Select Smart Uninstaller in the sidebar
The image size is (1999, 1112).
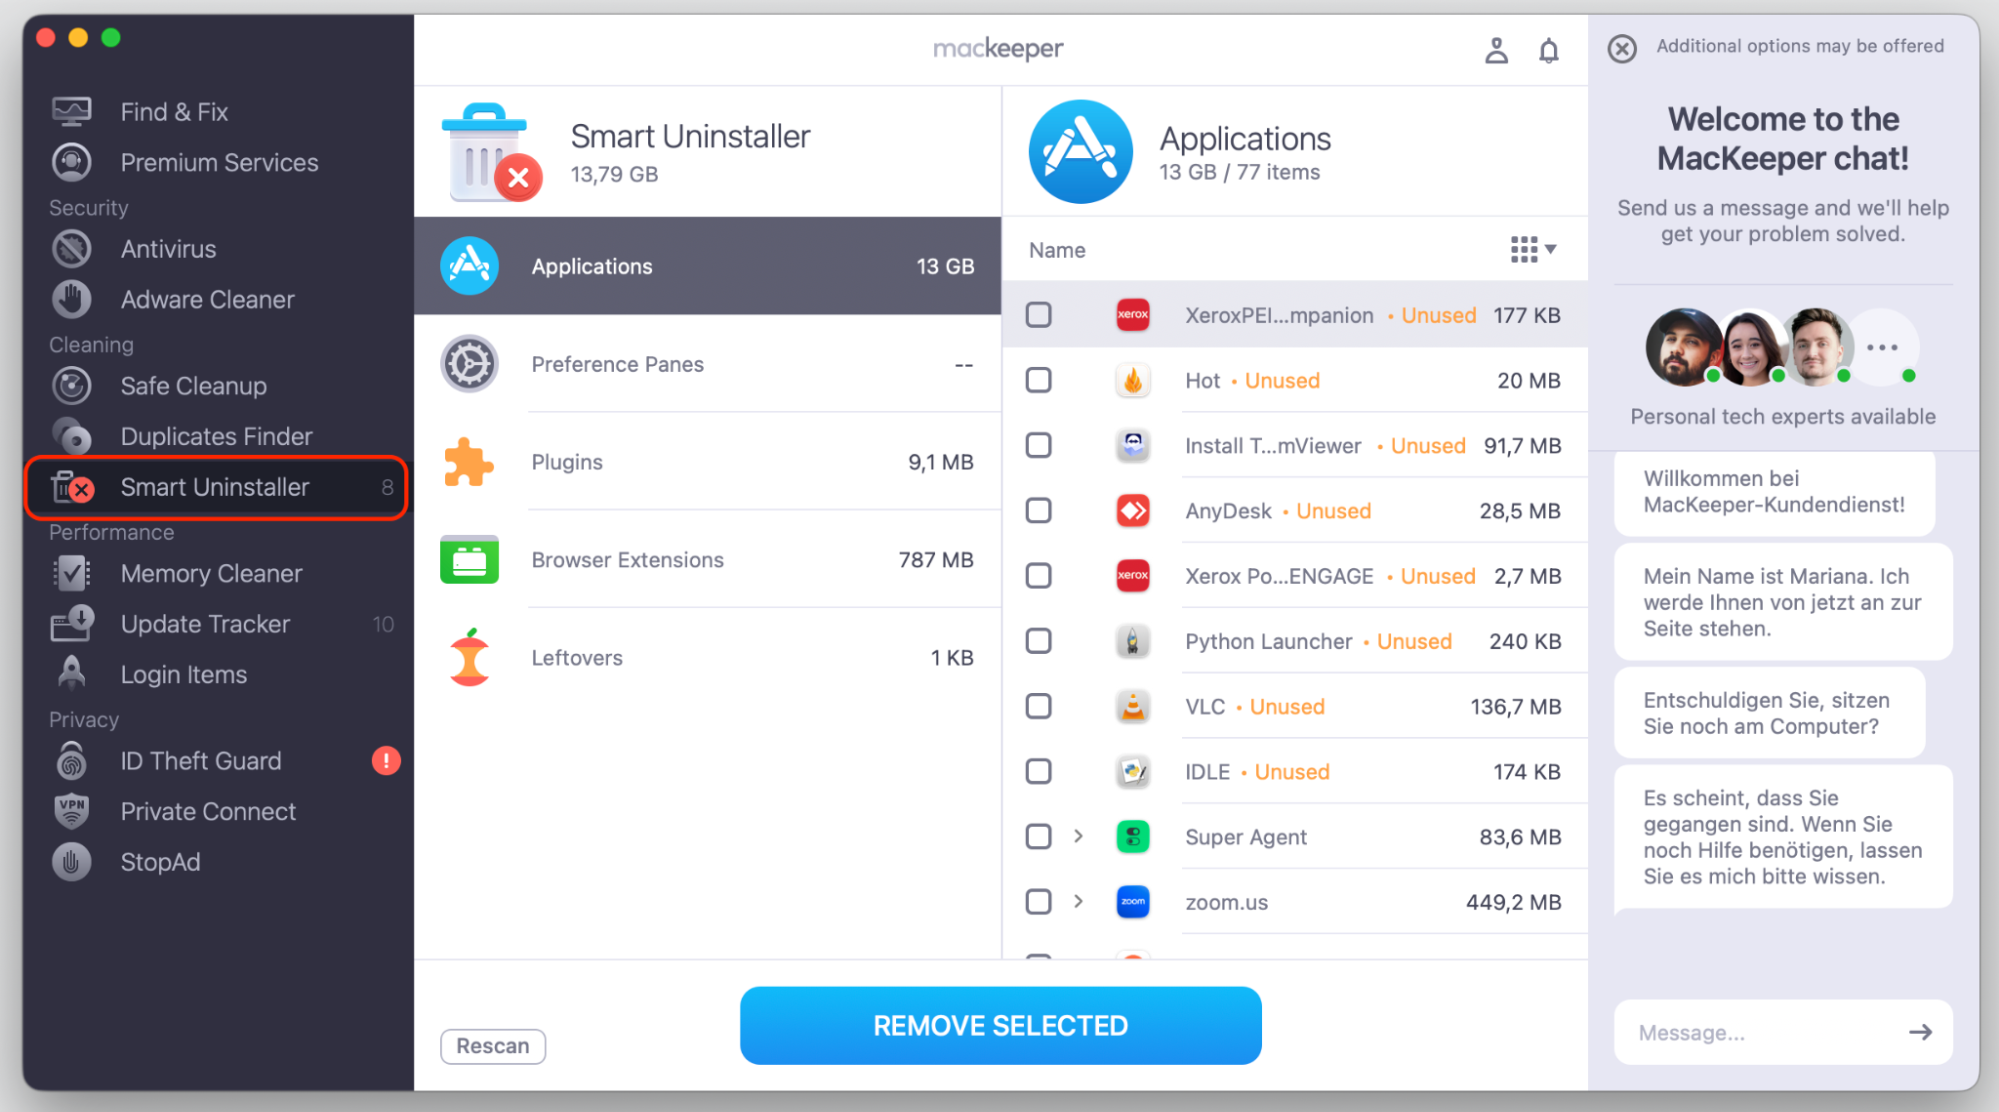(x=216, y=487)
